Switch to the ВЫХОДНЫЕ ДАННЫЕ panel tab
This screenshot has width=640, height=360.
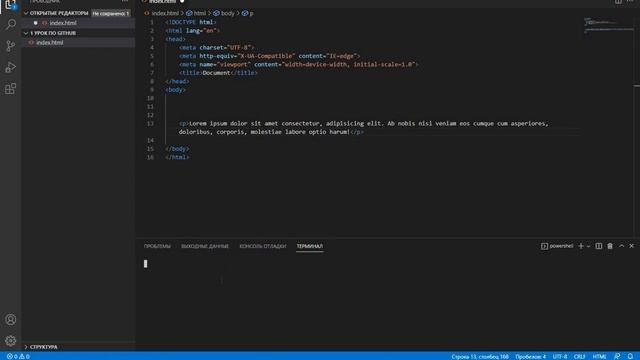tap(205, 246)
